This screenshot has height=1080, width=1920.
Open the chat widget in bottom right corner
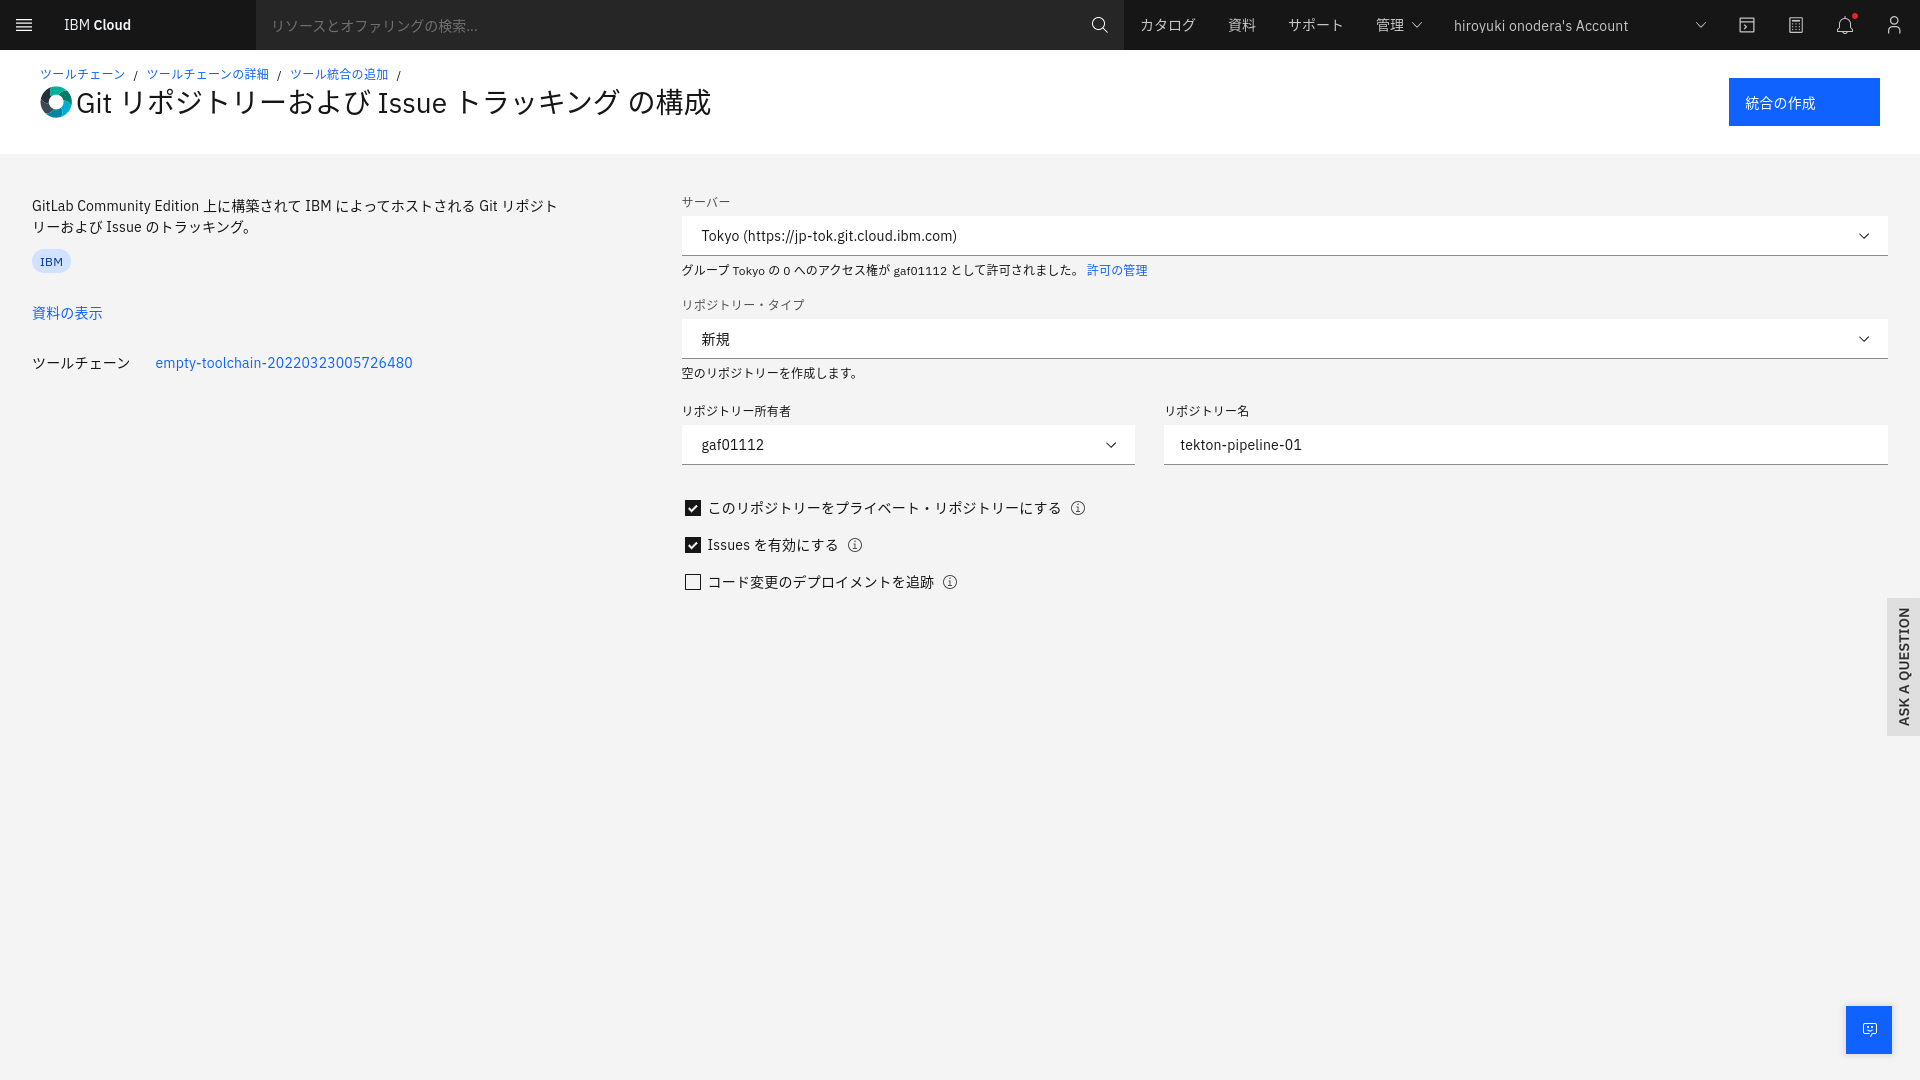point(1868,1029)
